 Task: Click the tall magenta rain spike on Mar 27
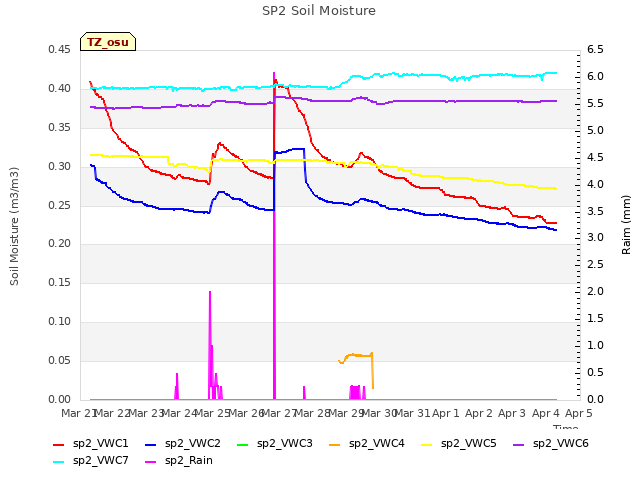pos(274,237)
